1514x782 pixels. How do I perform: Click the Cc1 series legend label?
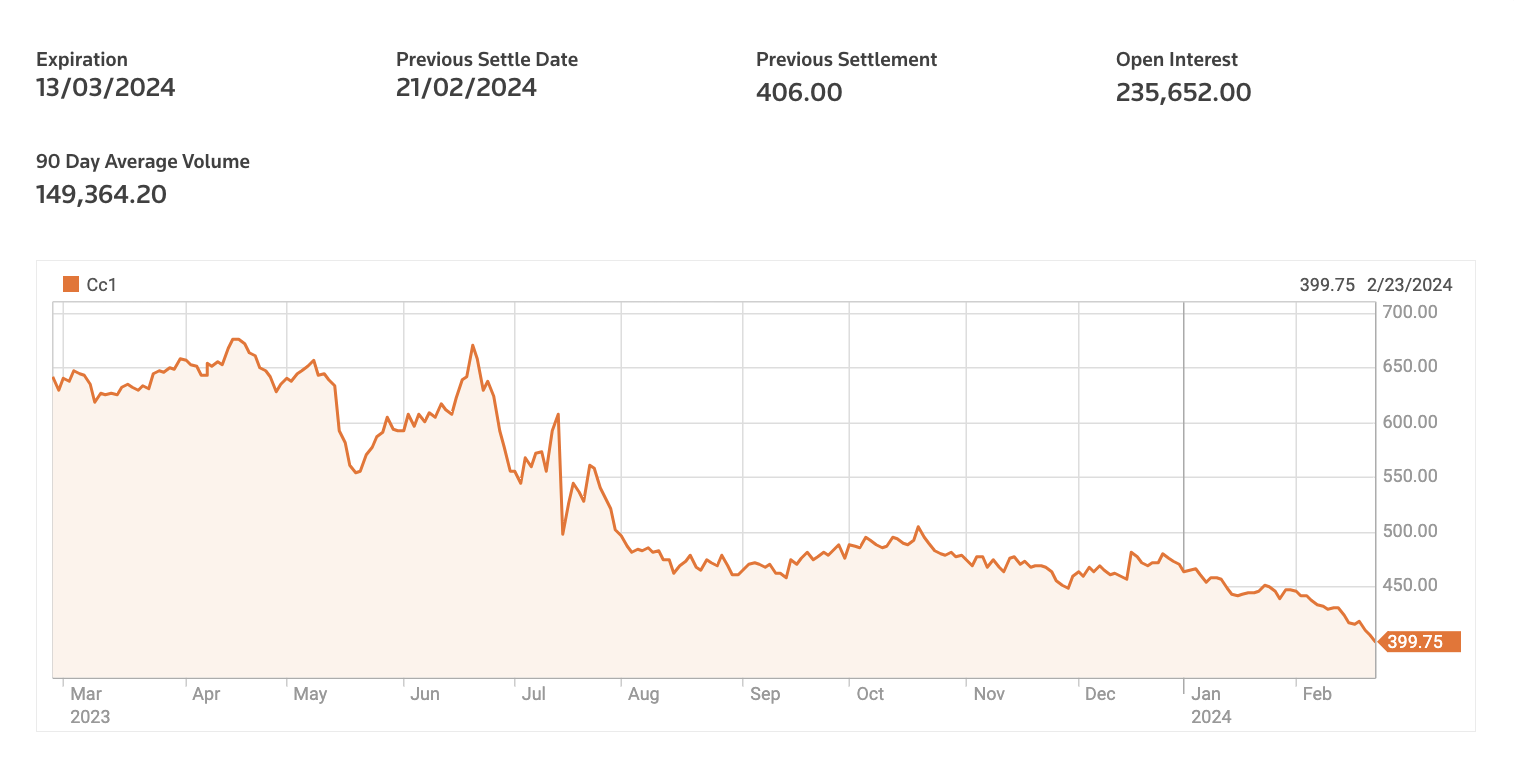click(x=102, y=285)
